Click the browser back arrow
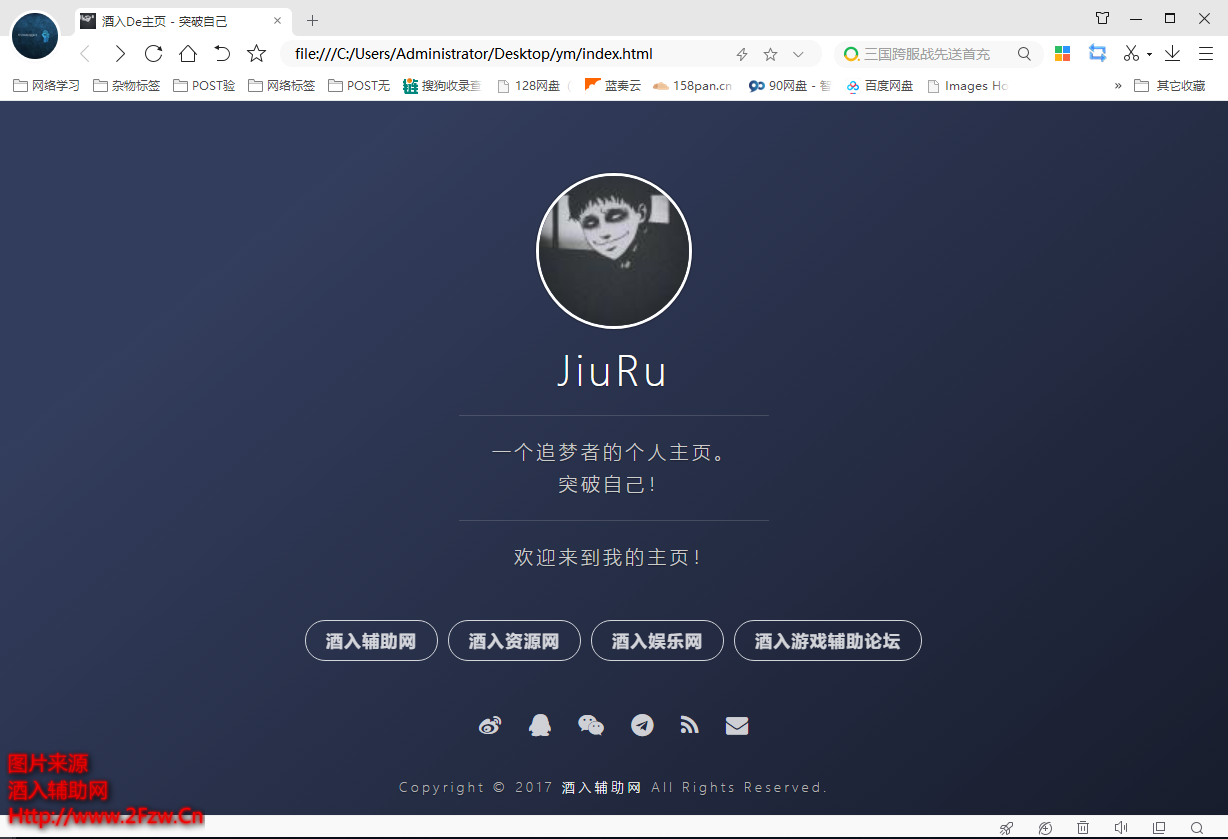Image resolution: width=1228 pixels, height=839 pixels. [x=85, y=54]
